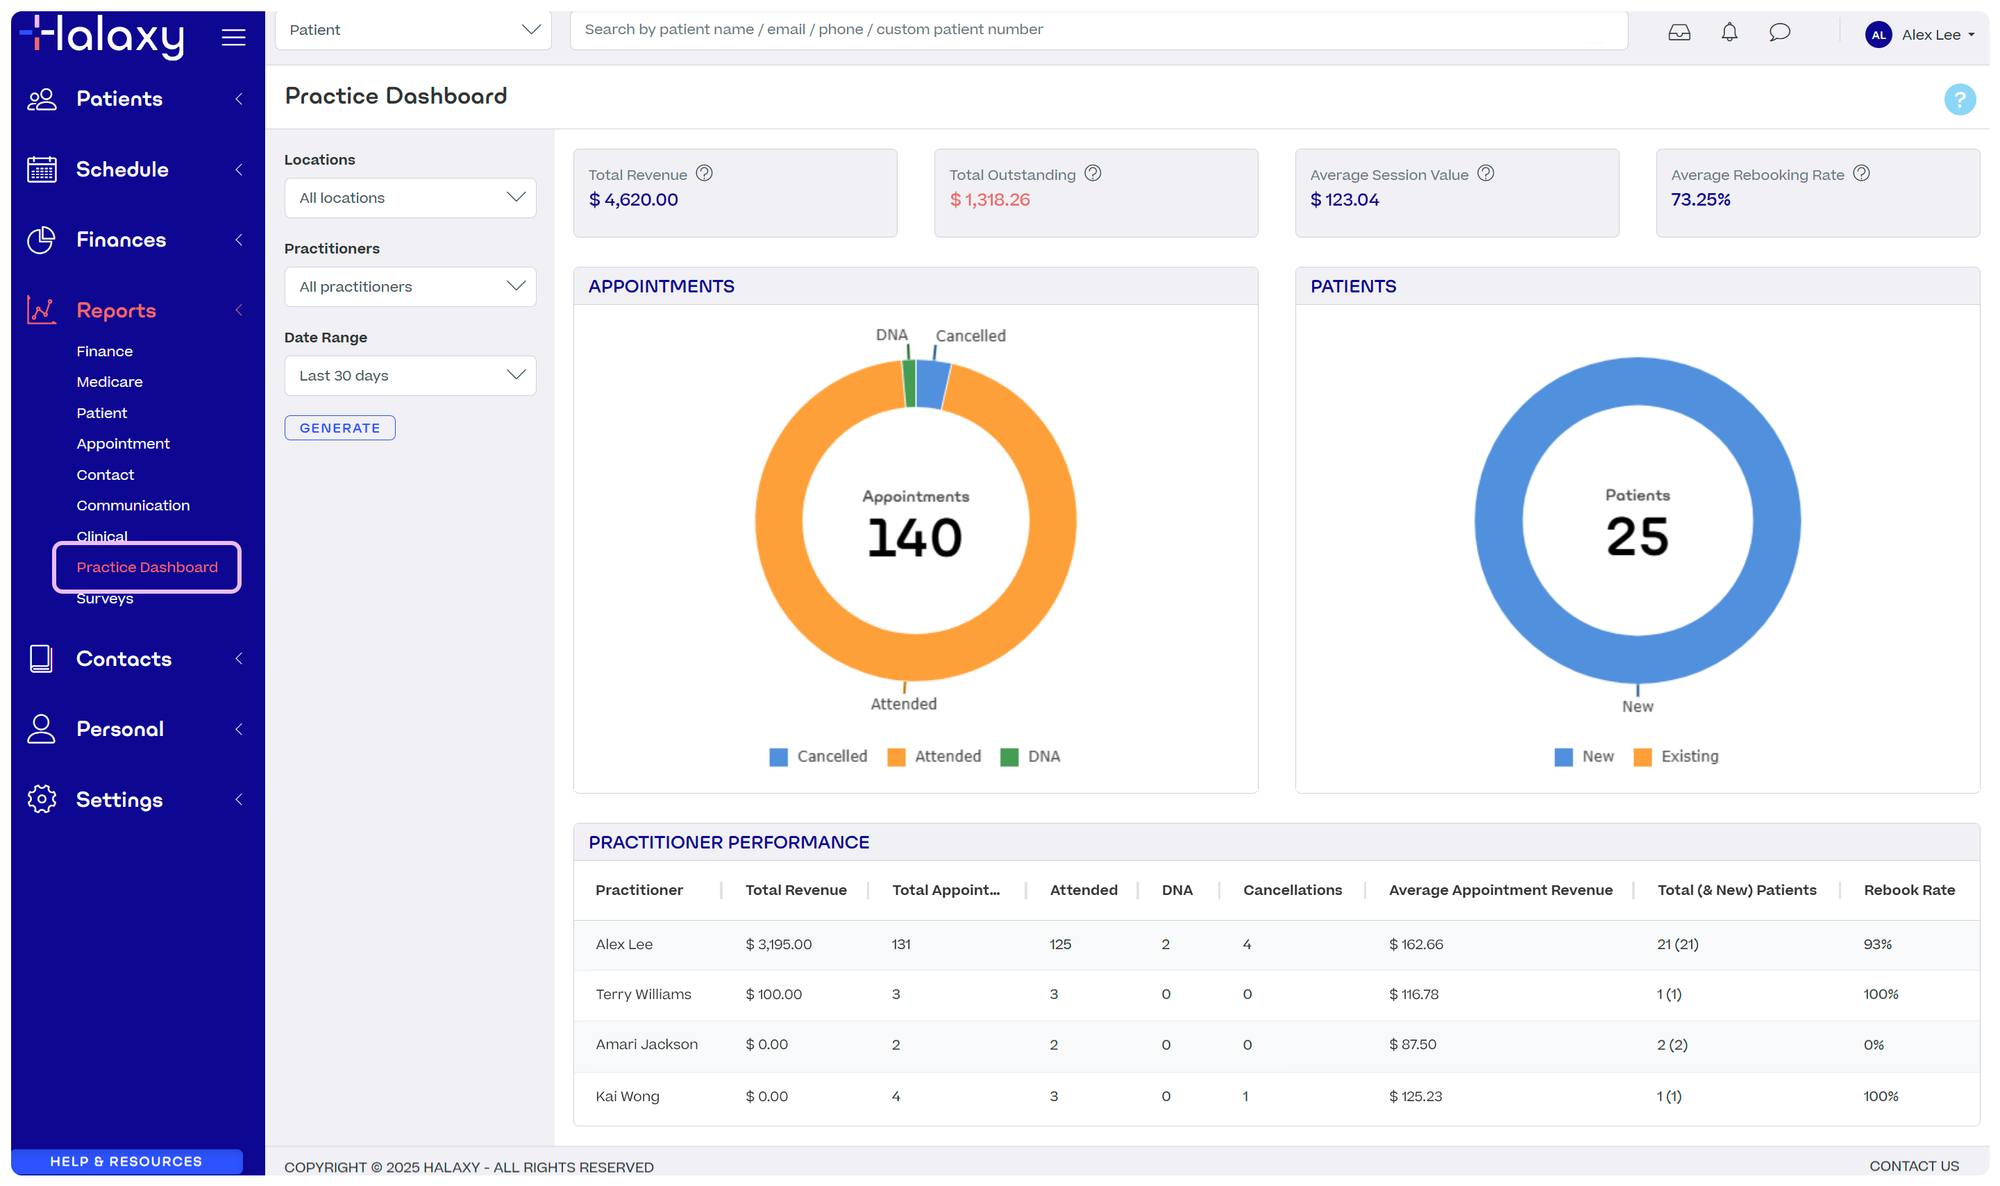Open the Last 30 days dropdown
The image size is (2000, 1186).
[410, 376]
